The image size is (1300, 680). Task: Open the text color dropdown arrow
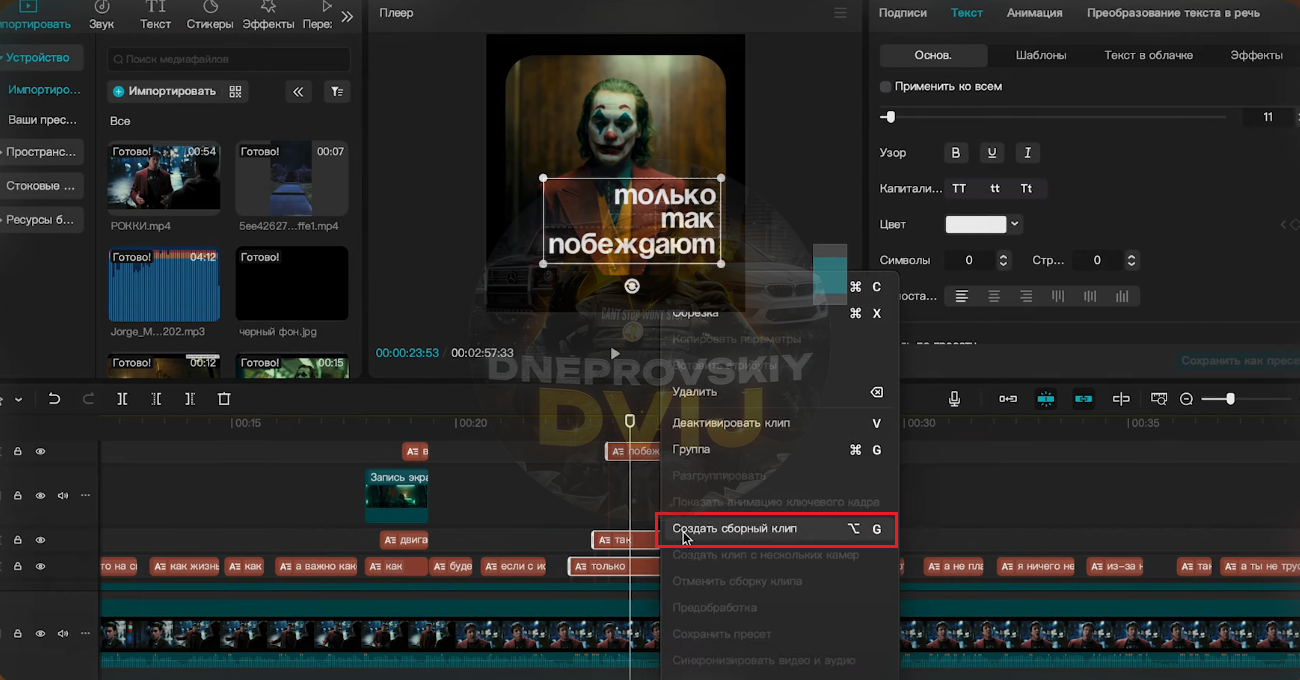1015,224
